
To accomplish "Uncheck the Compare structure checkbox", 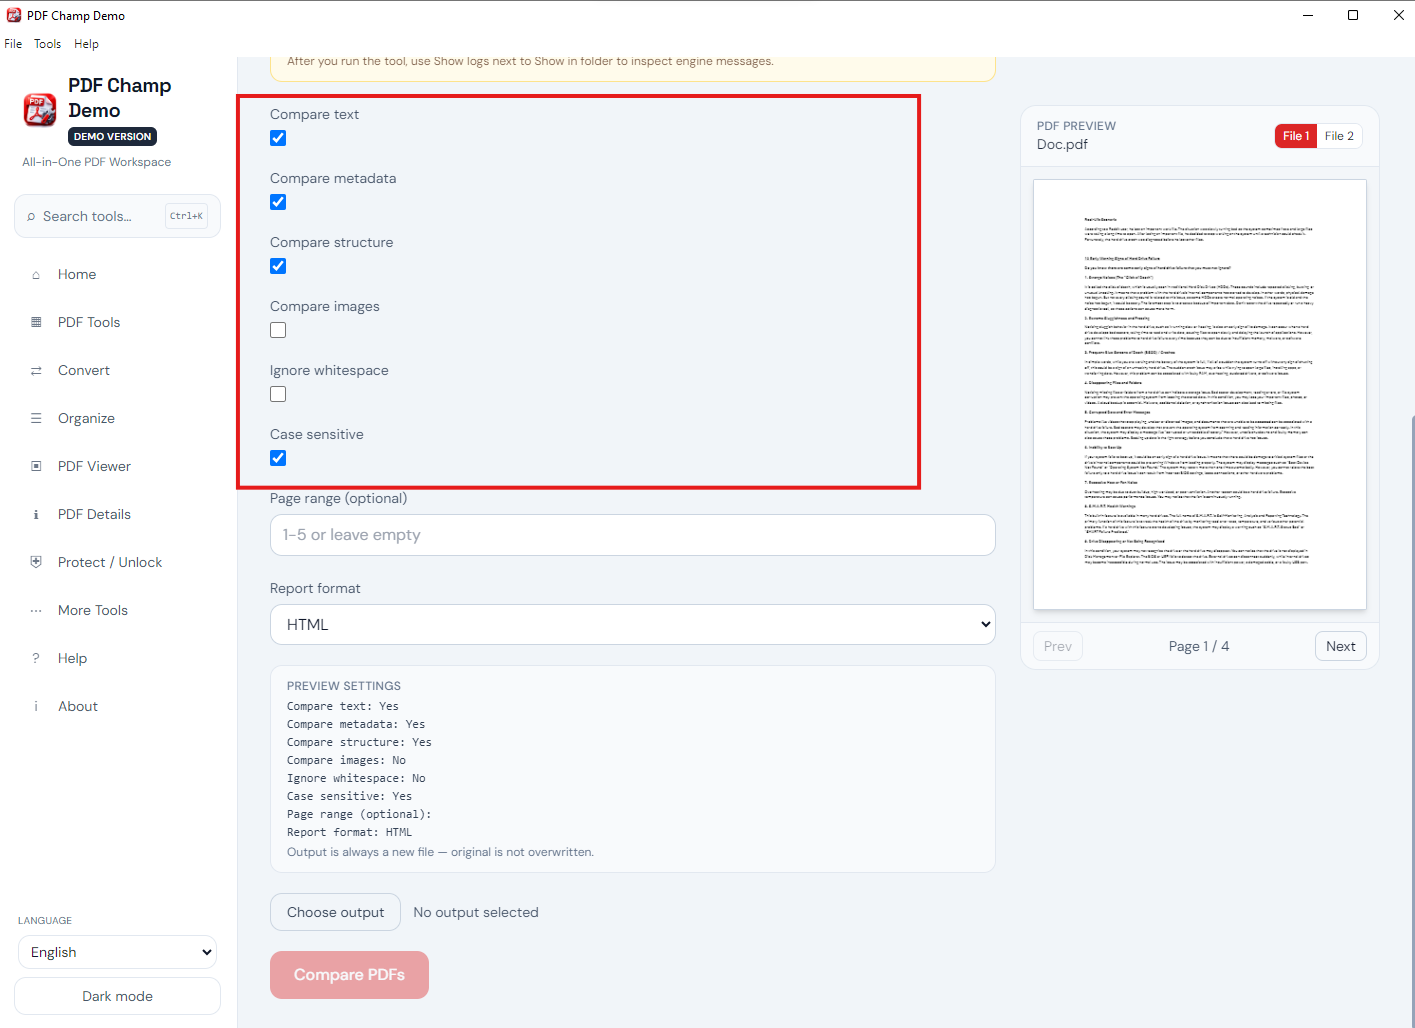I will (x=278, y=266).
